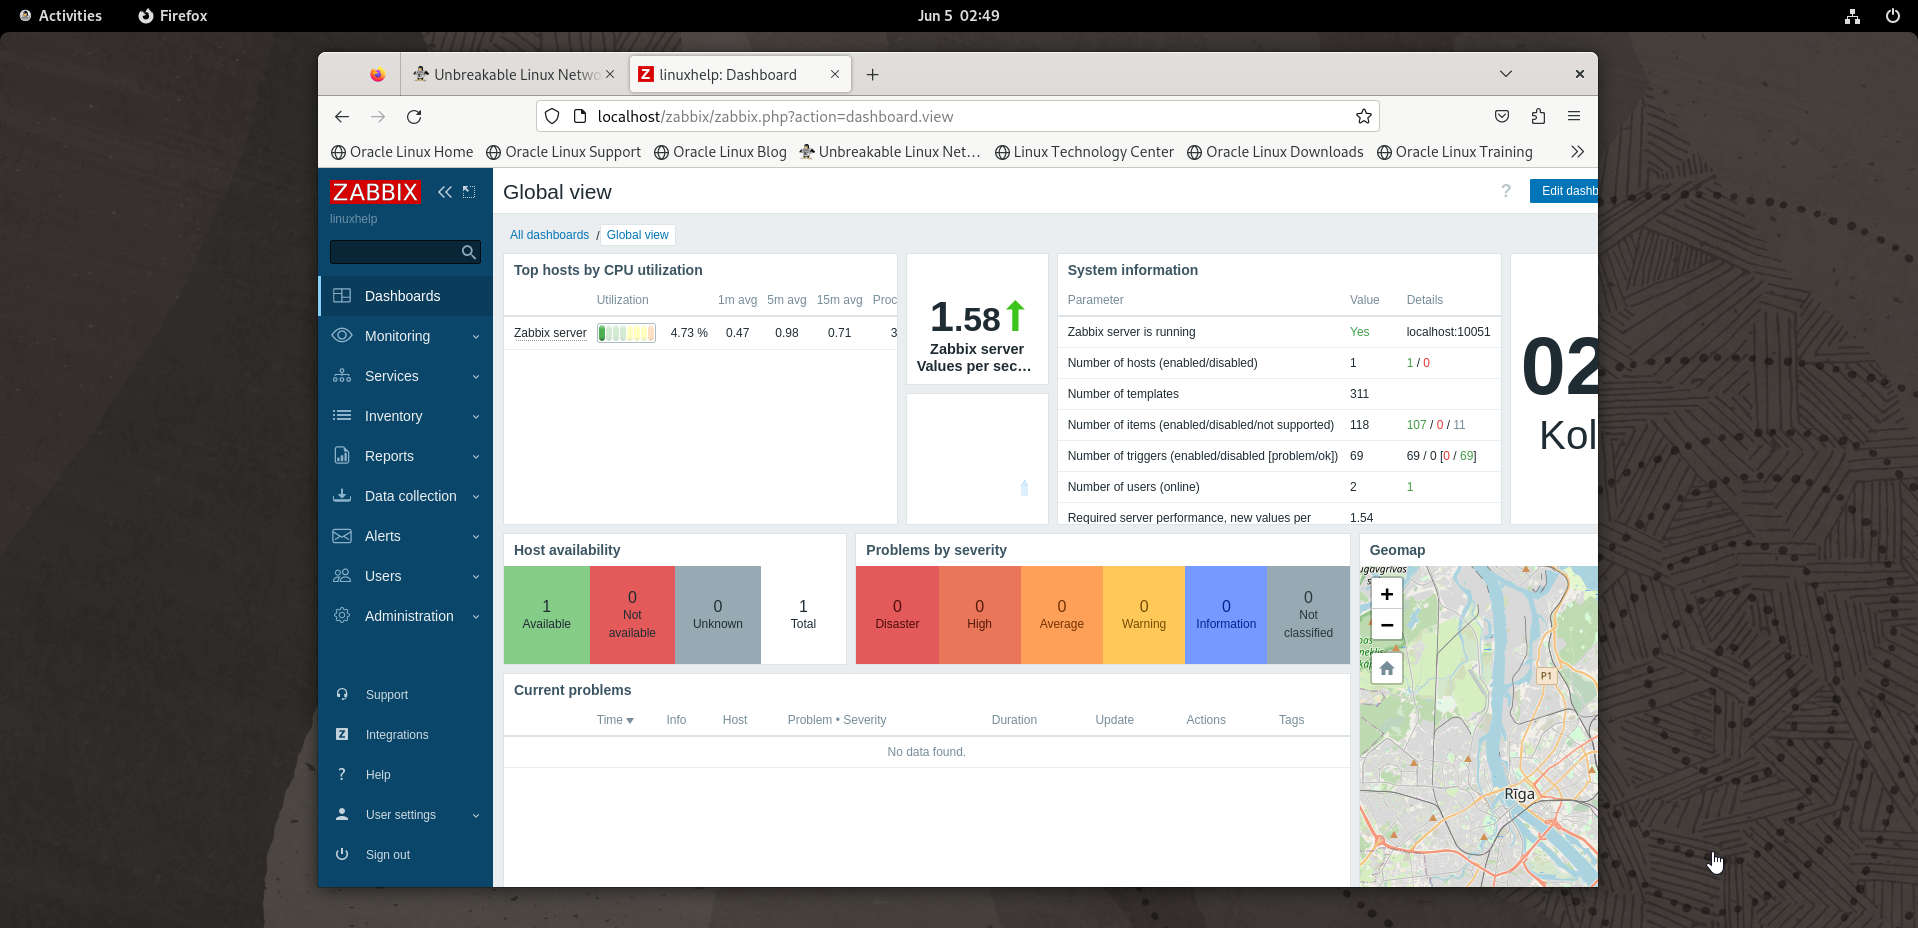The width and height of the screenshot is (1918, 928).
Task: Save to Pocket icon in toolbar
Action: coord(1502,117)
